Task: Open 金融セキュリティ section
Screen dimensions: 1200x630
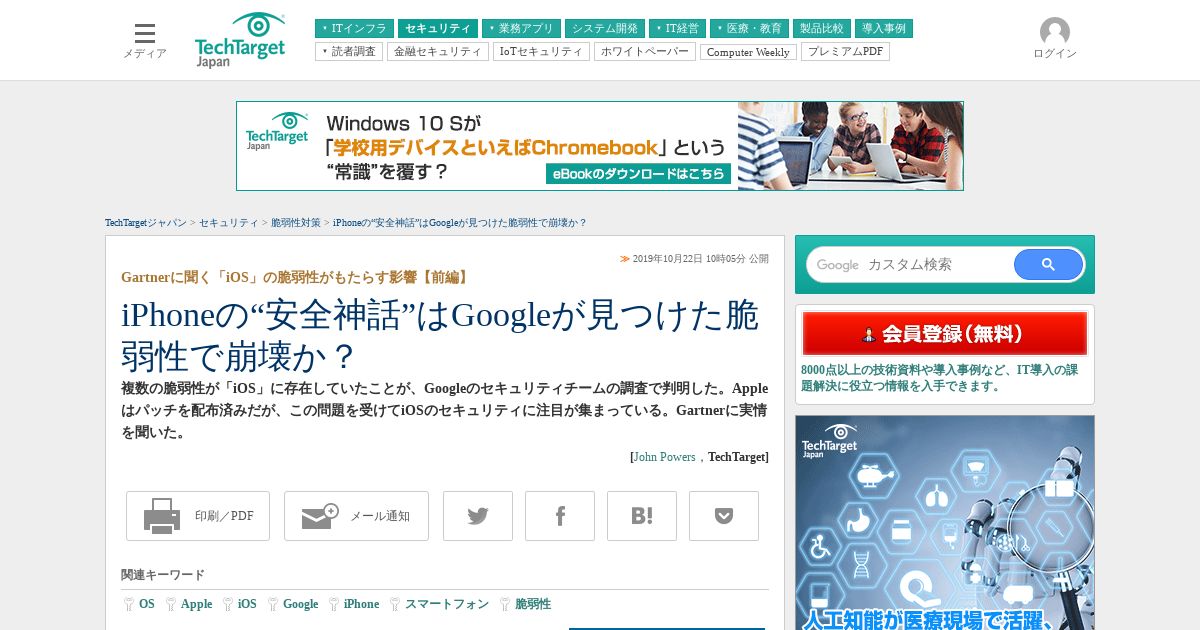Action: coord(438,52)
